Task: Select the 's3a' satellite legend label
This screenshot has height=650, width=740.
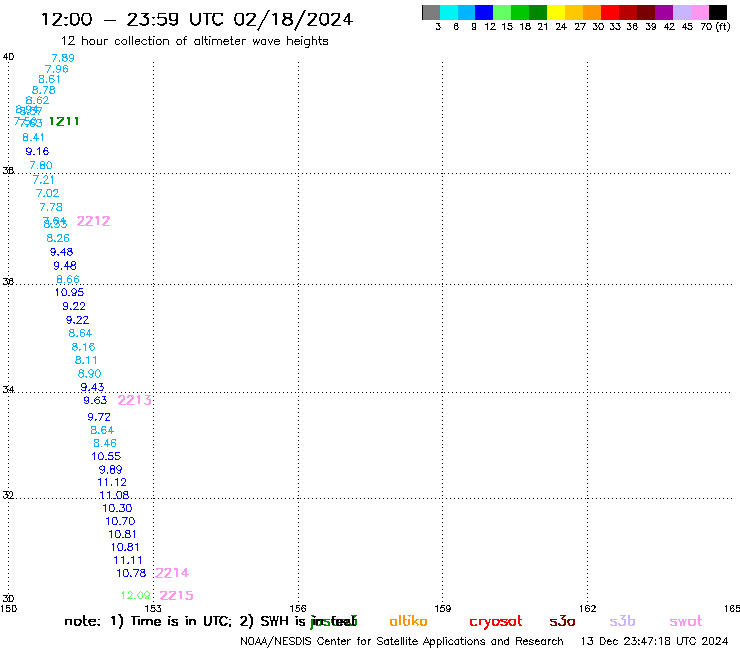Action: pos(562,621)
